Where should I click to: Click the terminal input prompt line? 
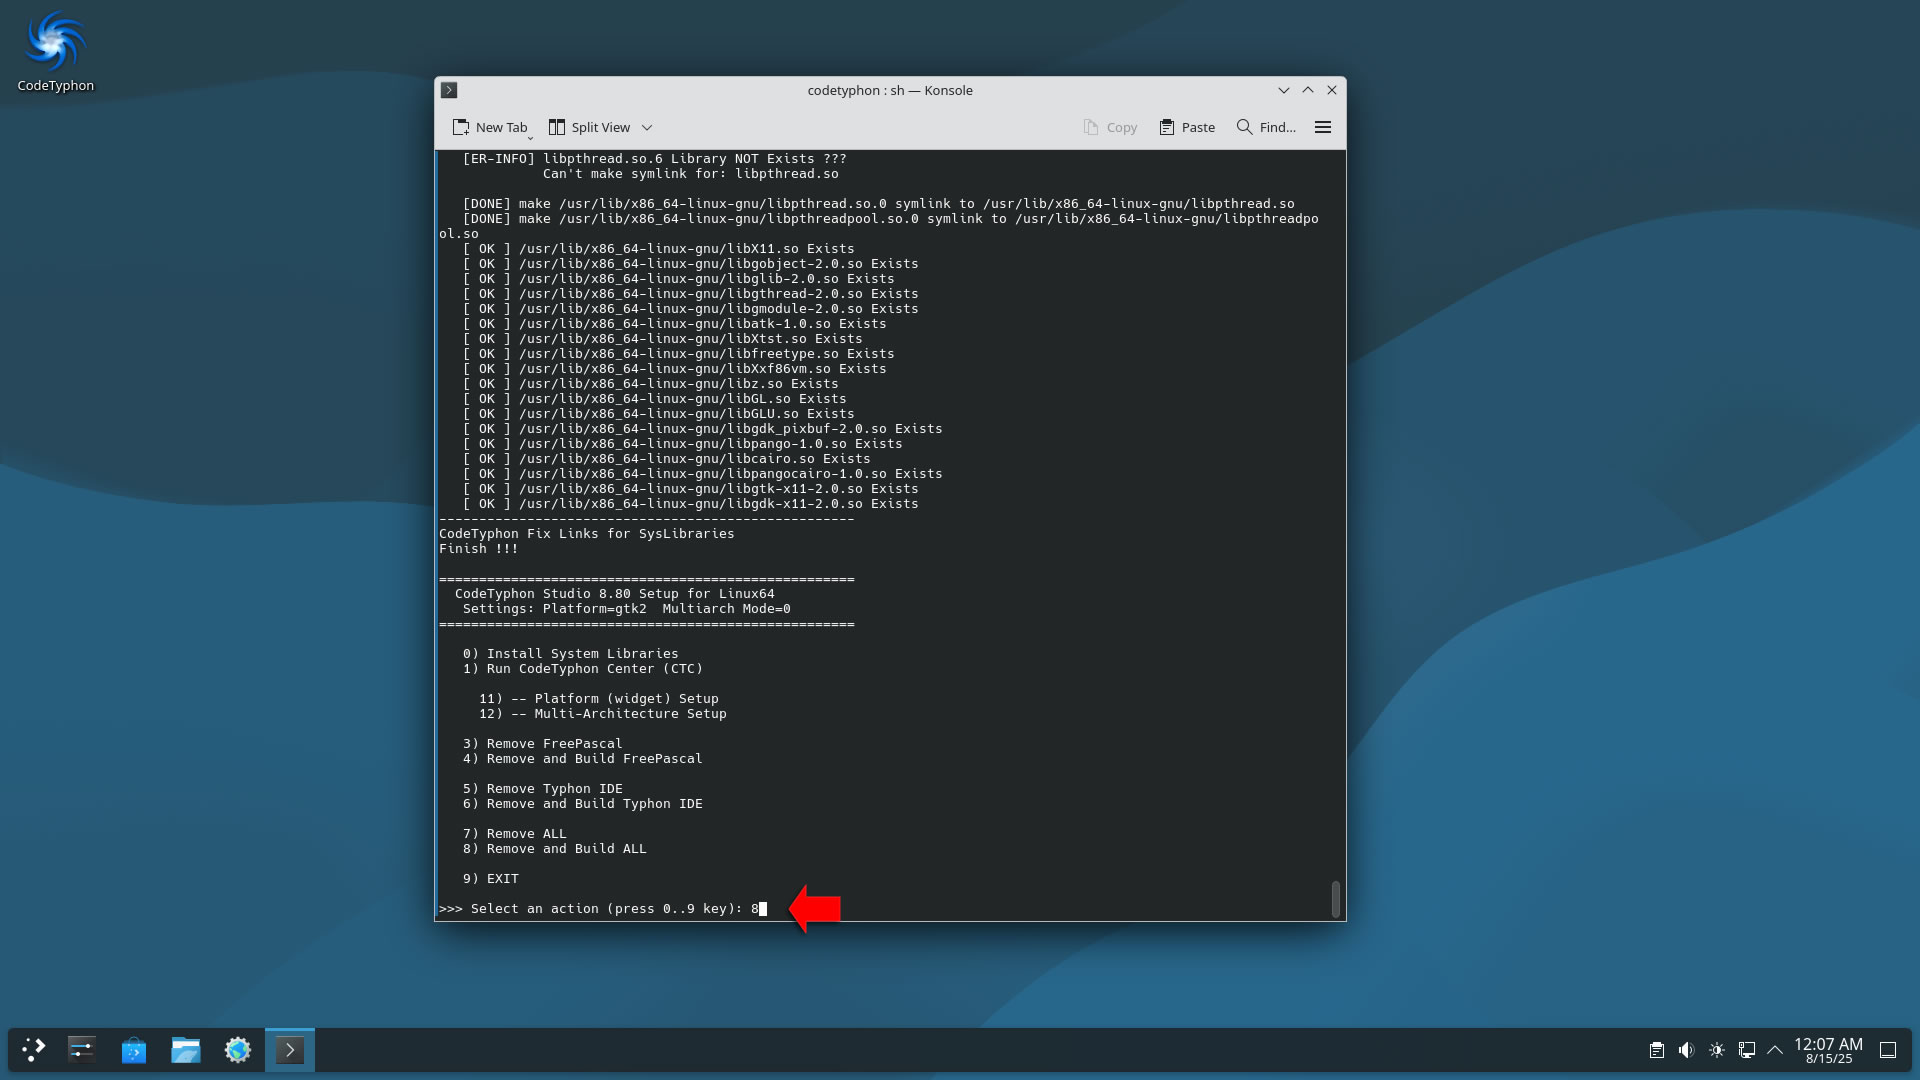[x=603, y=909]
